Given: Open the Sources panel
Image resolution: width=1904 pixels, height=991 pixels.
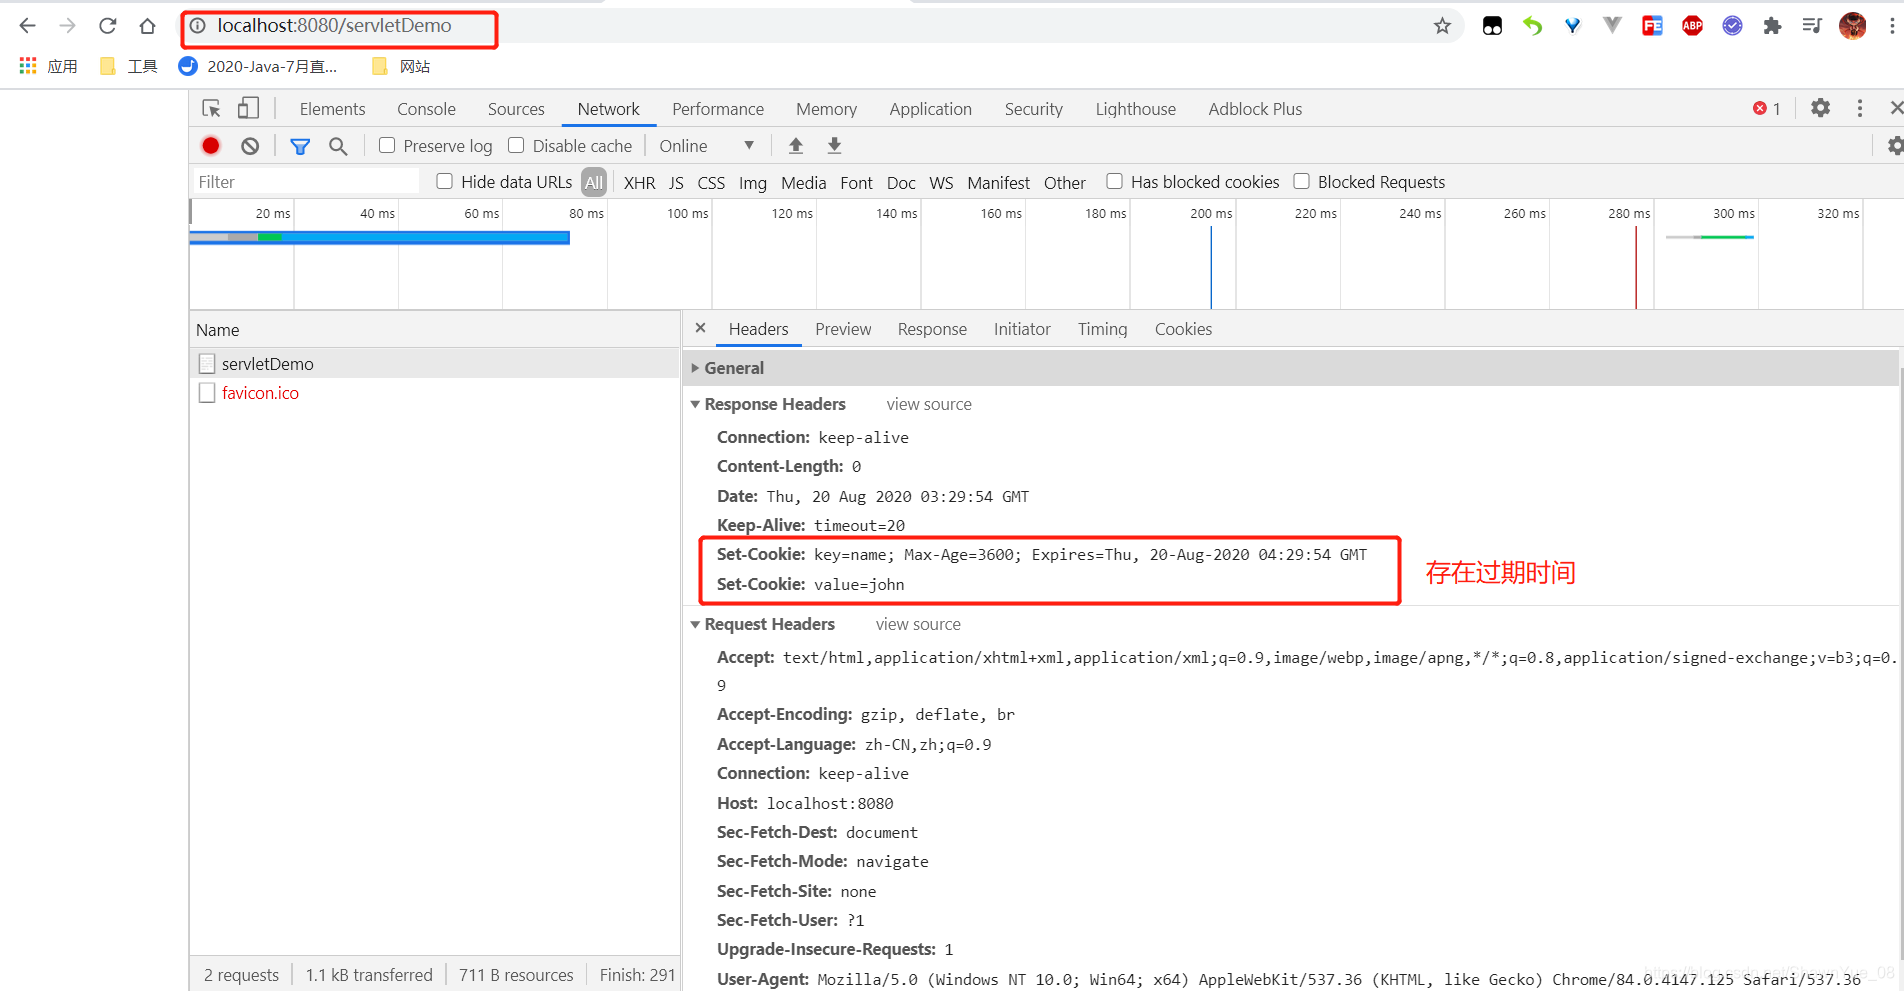Looking at the screenshot, I should [x=516, y=109].
